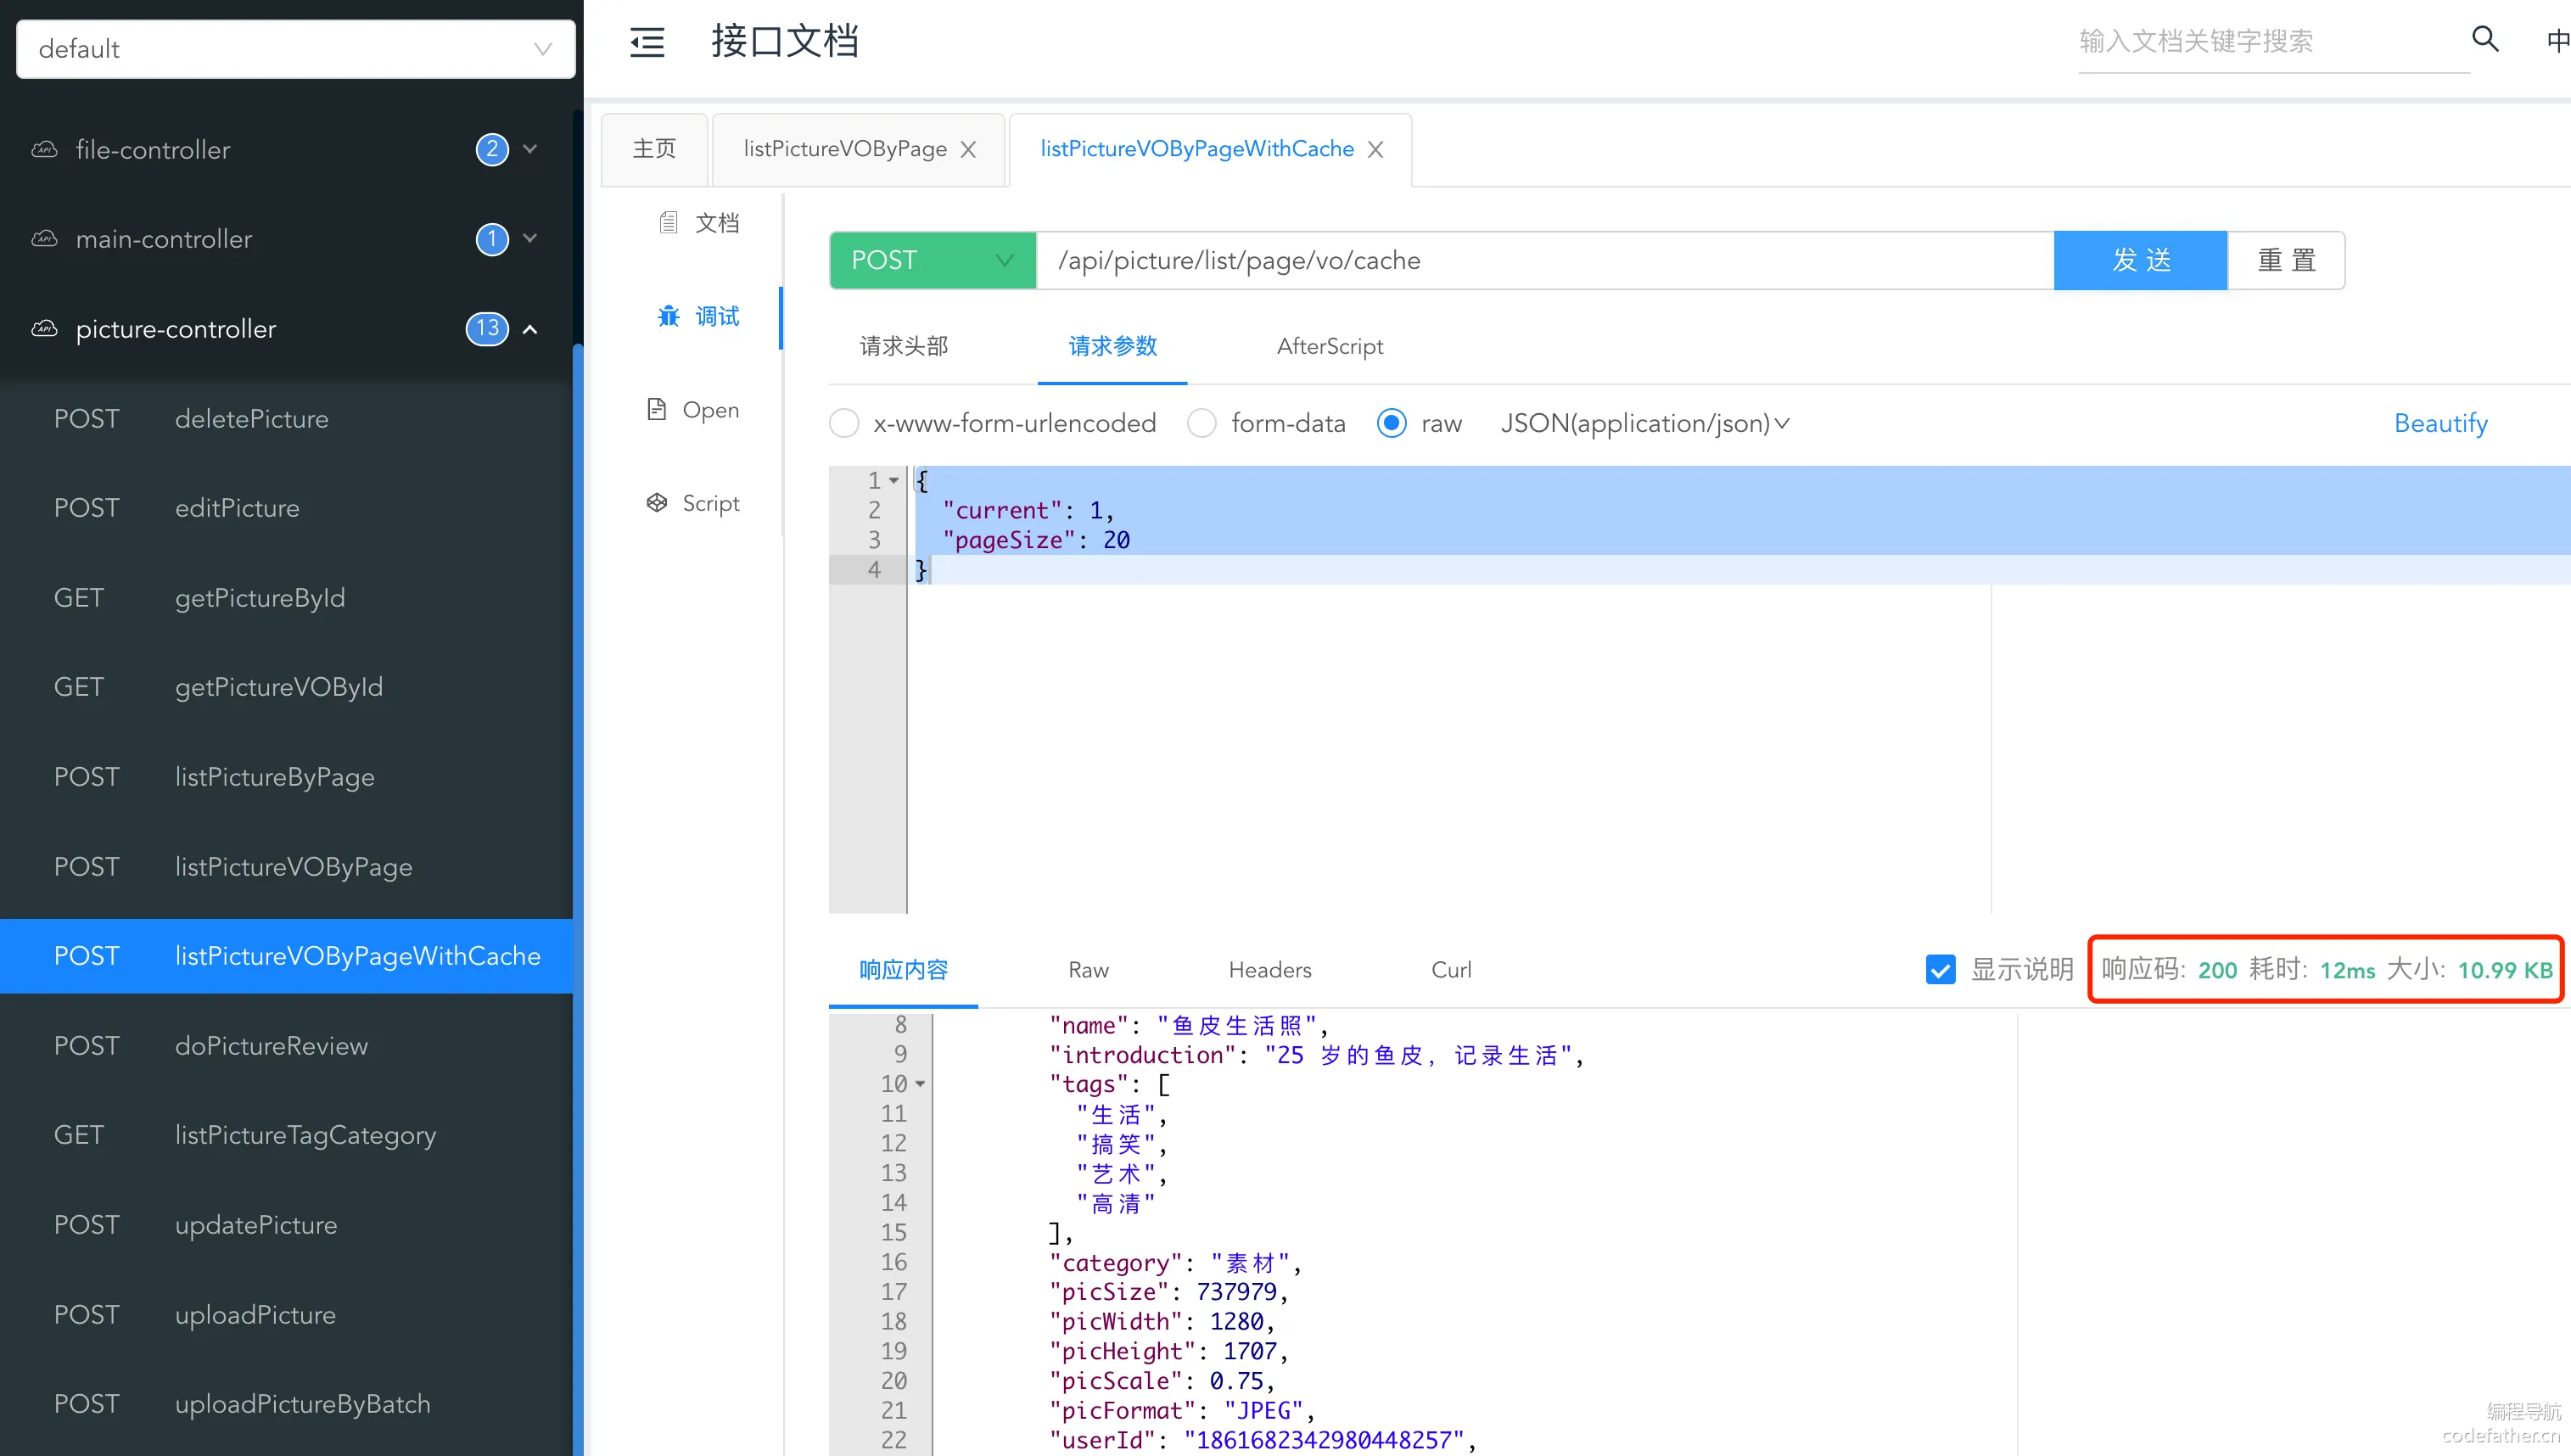Click the picture-controller count badge 13
This screenshot has height=1456, width=2571.
tap(487, 328)
